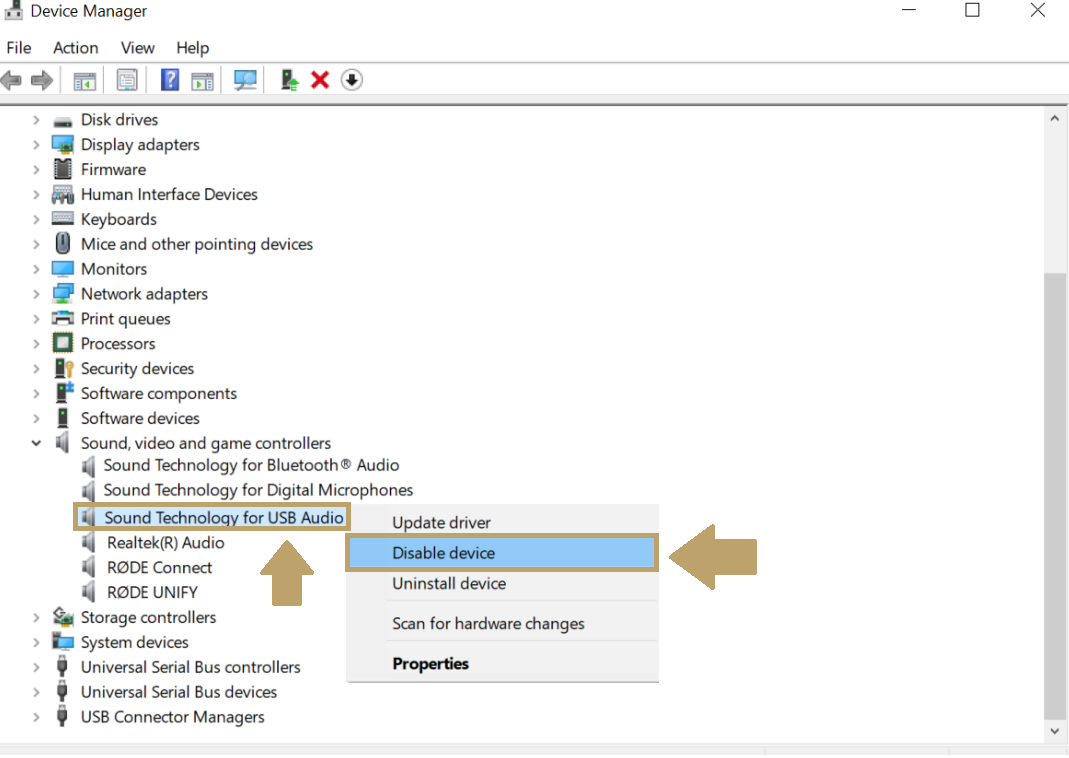Expand the Disk drives category
This screenshot has height=758, width=1069.
[36, 119]
